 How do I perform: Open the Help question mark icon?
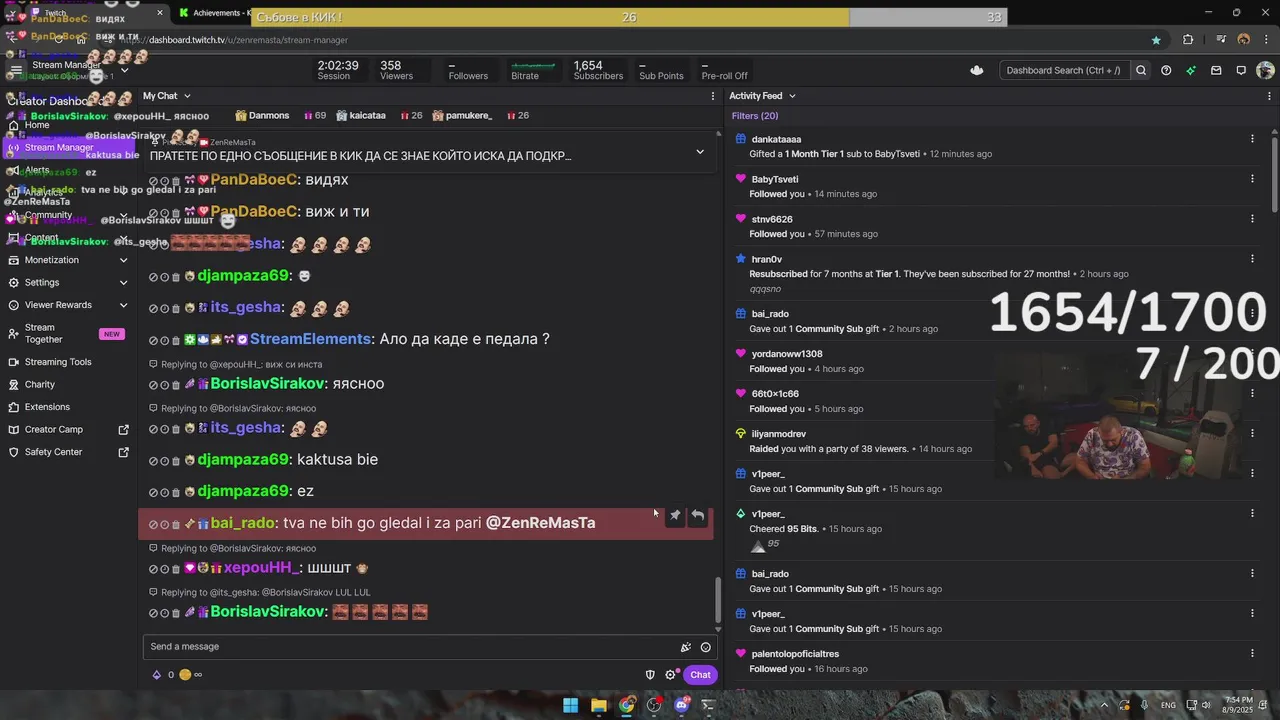[x=1166, y=70]
